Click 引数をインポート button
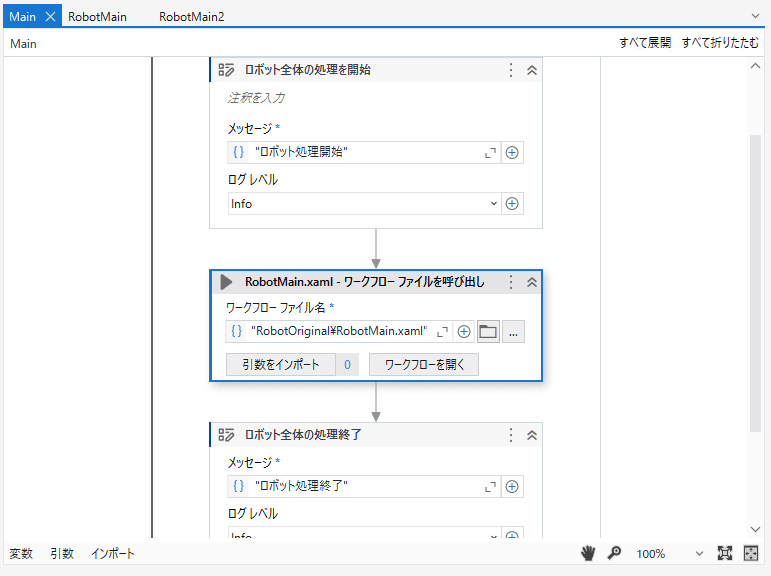This screenshot has width=771, height=576. (281, 364)
